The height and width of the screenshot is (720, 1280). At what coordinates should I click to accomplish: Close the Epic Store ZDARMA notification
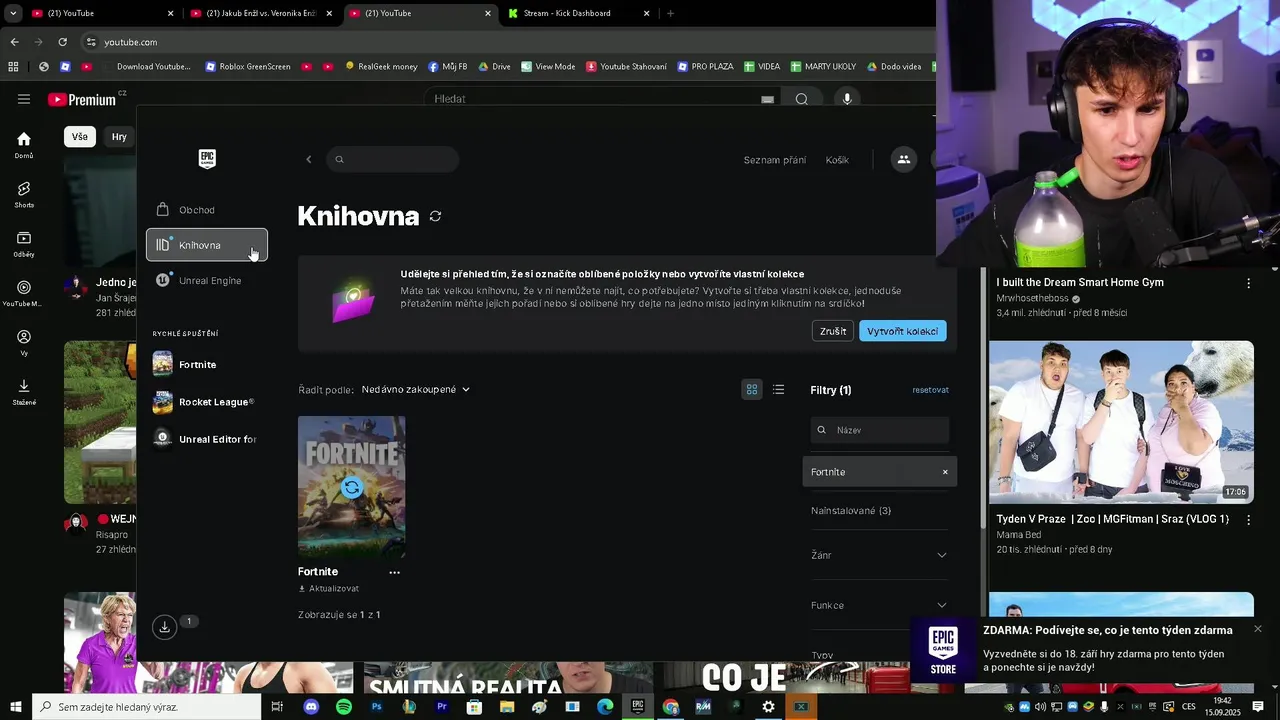[1258, 629]
